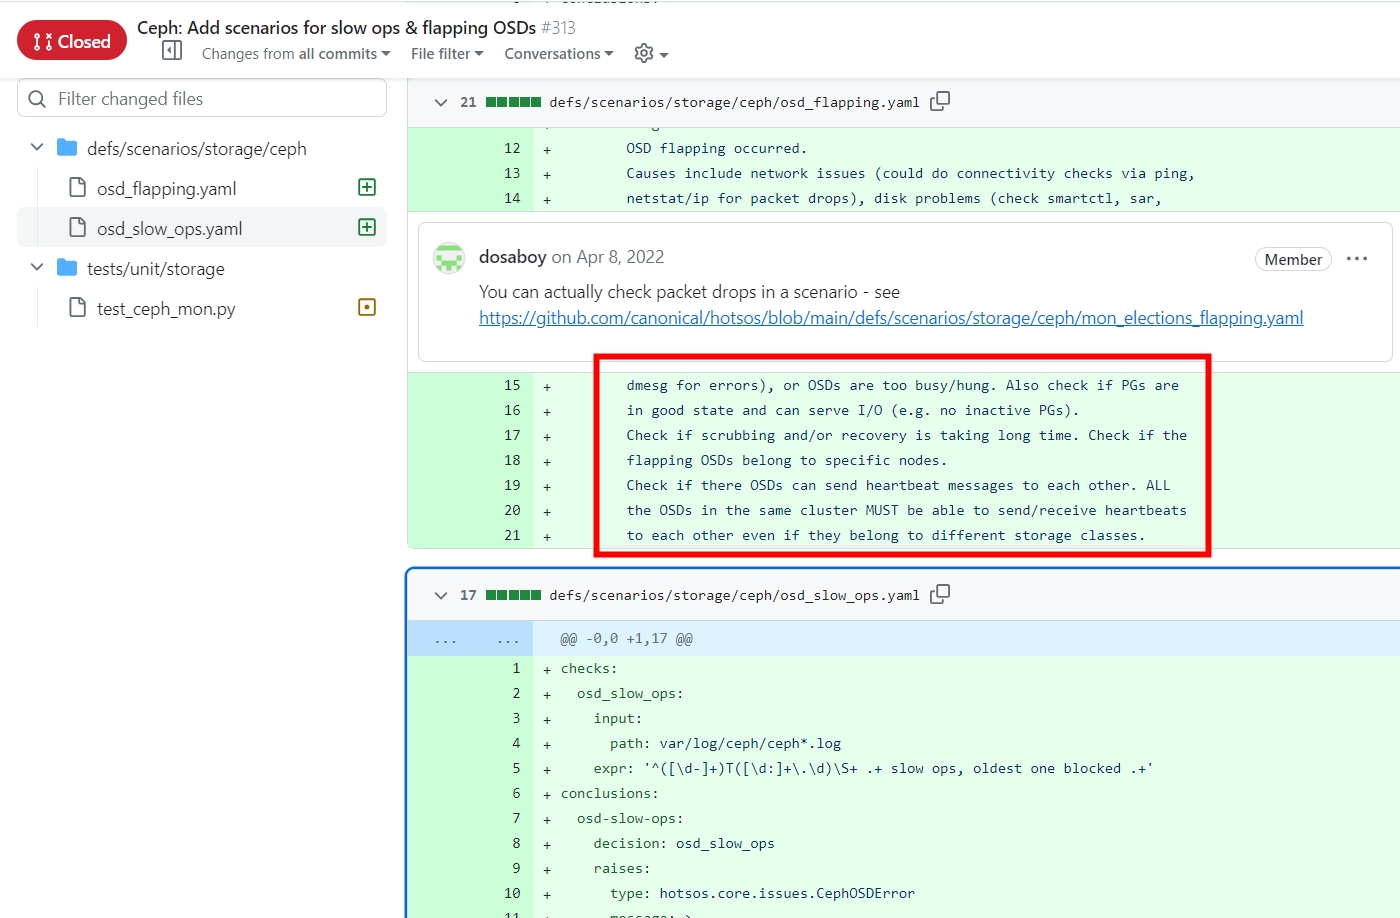
Task: Click line number 10 in osd_slow_ops diff
Action: (x=512, y=893)
